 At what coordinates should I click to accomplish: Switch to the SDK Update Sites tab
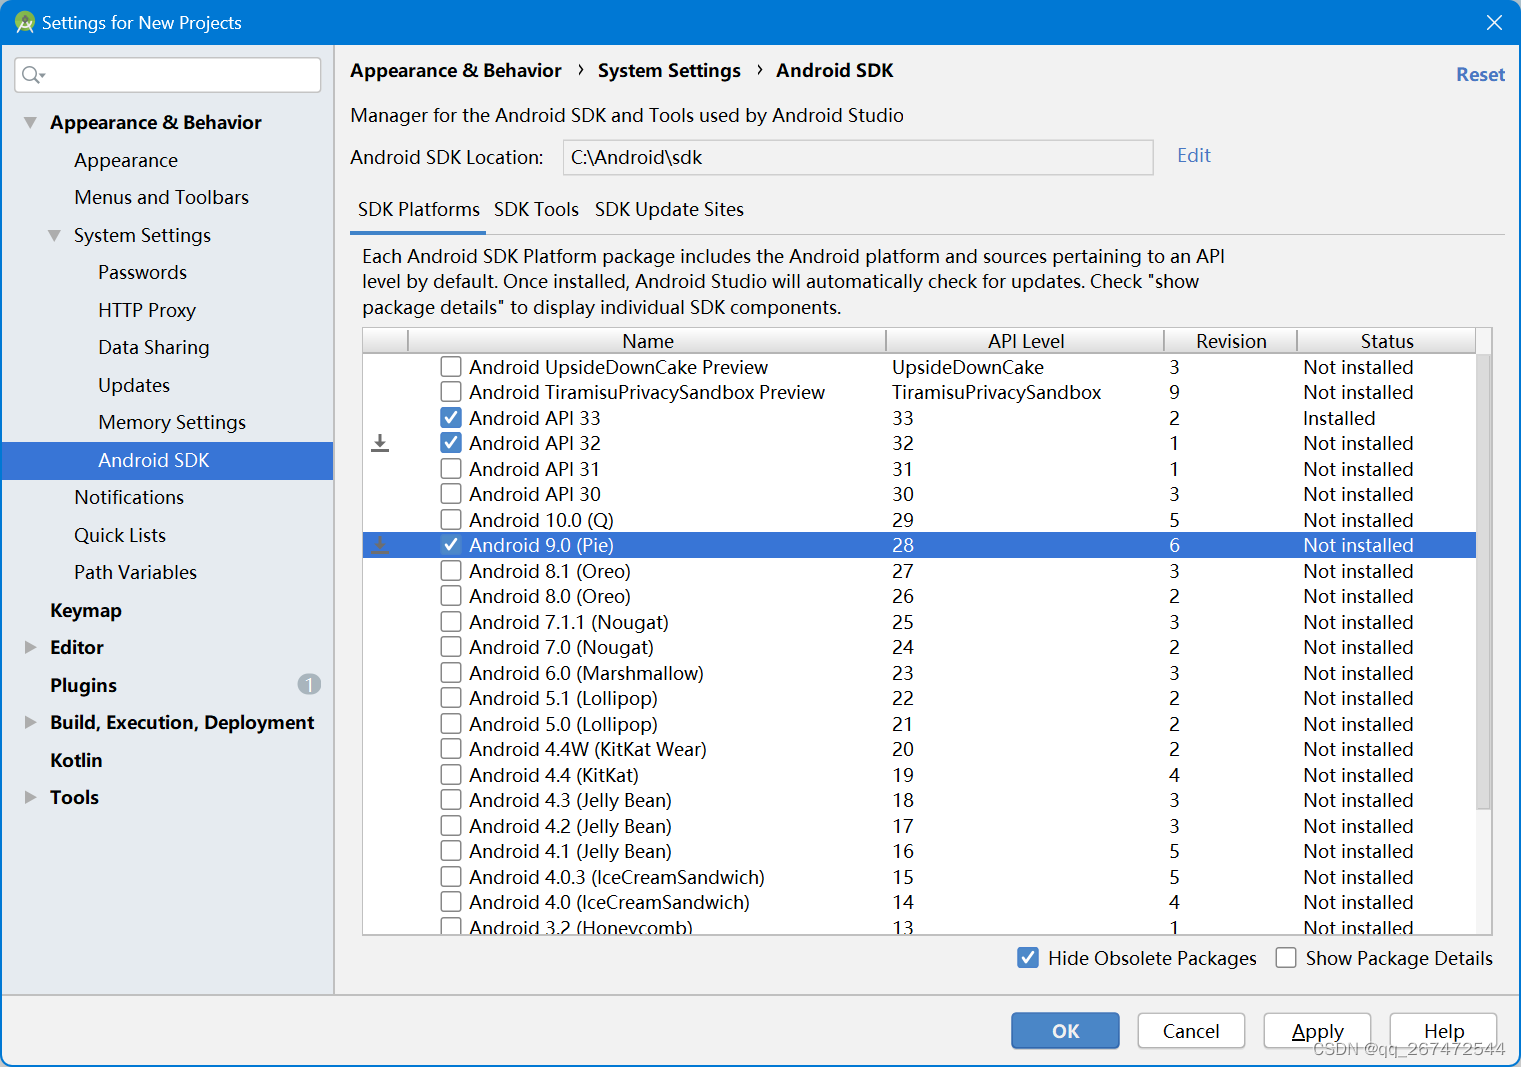coord(669,209)
